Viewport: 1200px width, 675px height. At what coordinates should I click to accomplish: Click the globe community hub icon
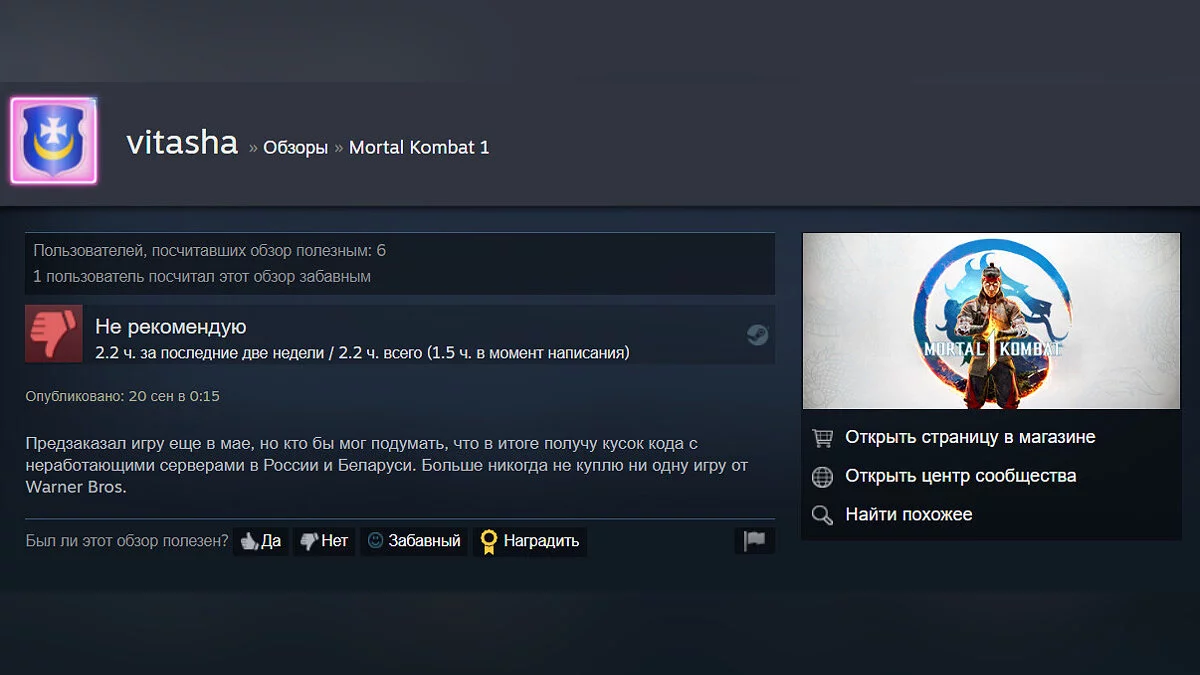point(822,477)
